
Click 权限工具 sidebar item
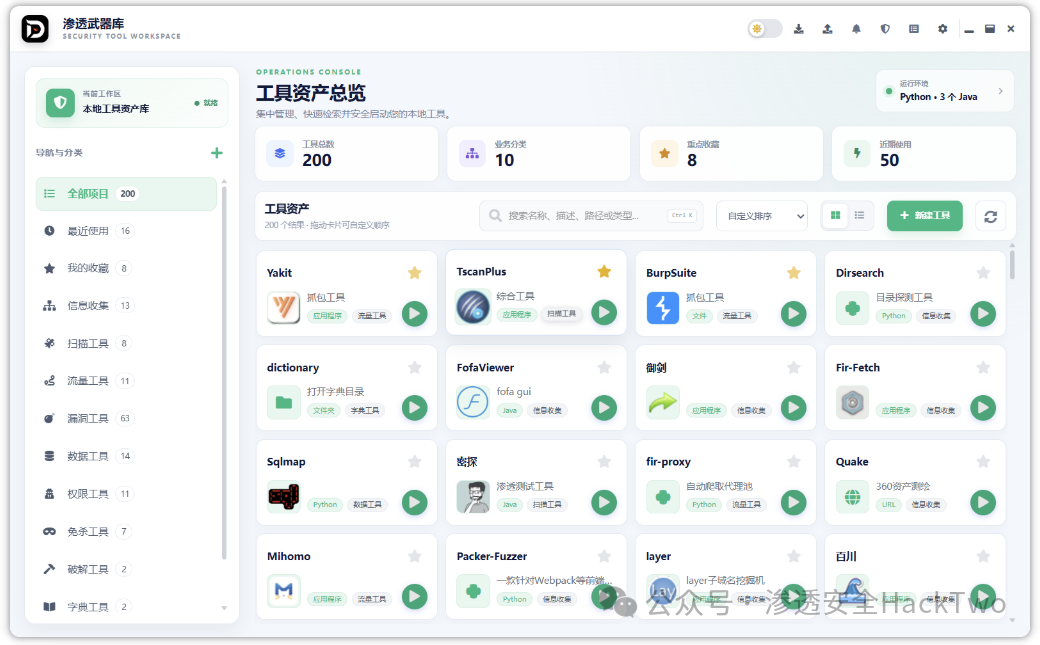pyautogui.click(x=126, y=494)
